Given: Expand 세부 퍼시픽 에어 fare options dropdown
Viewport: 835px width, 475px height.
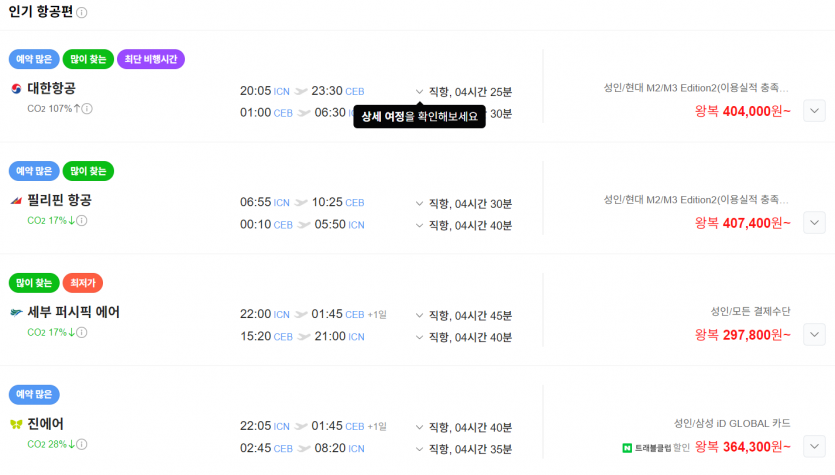Looking at the screenshot, I should [814, 334].
